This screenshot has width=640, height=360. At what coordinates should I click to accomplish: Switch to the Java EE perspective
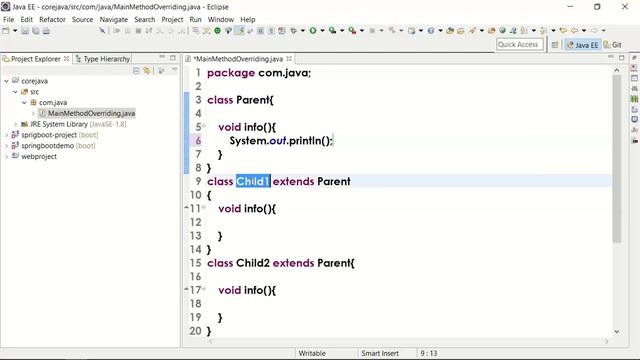click(582, 45)
